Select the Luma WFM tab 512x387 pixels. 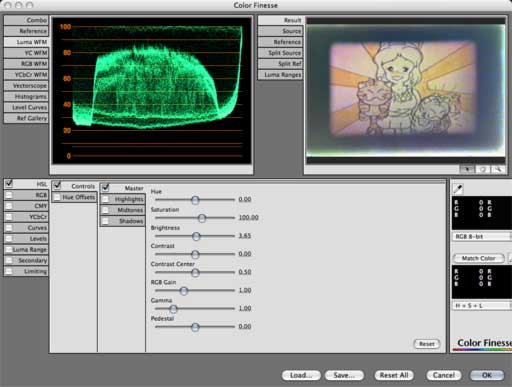point(26,42)
